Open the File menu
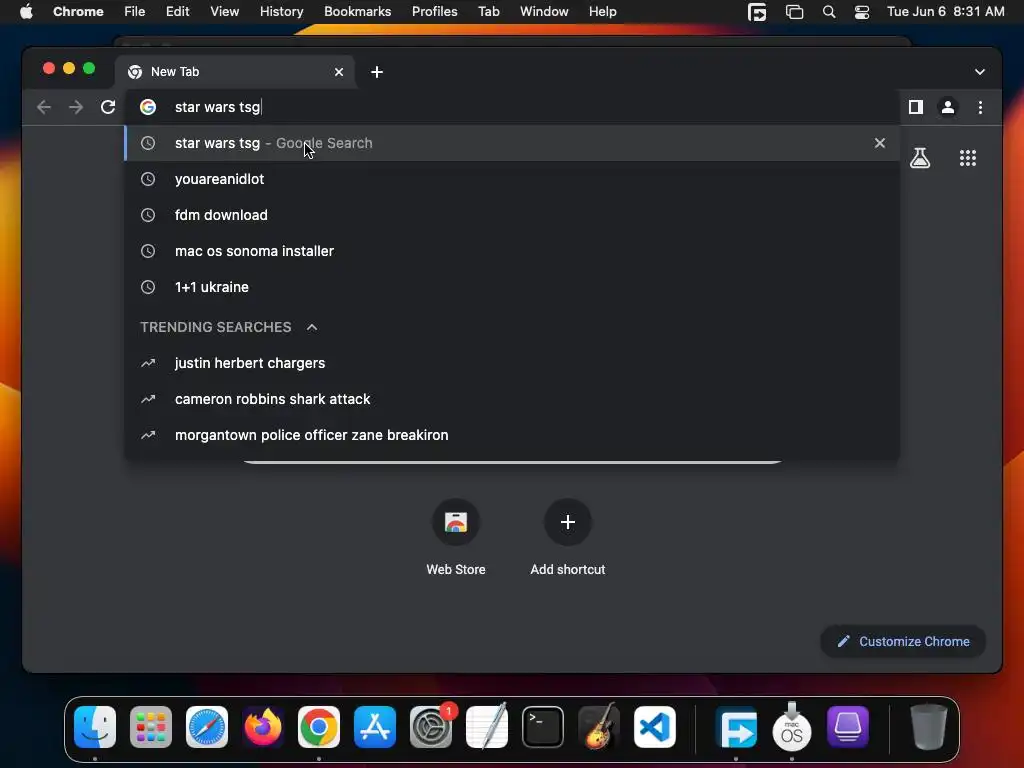The height and width of the screenshot is (768, 1024). 135,12
